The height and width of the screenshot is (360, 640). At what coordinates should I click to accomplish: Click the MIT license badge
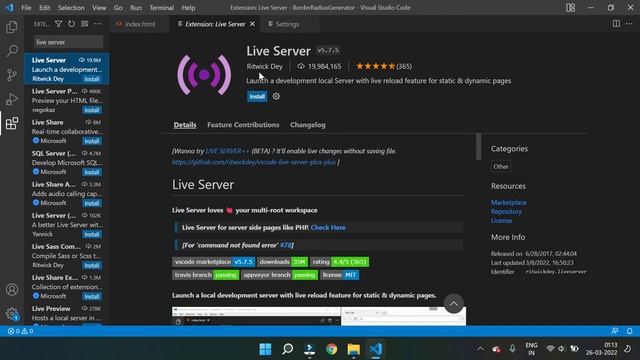click(340, 275)
